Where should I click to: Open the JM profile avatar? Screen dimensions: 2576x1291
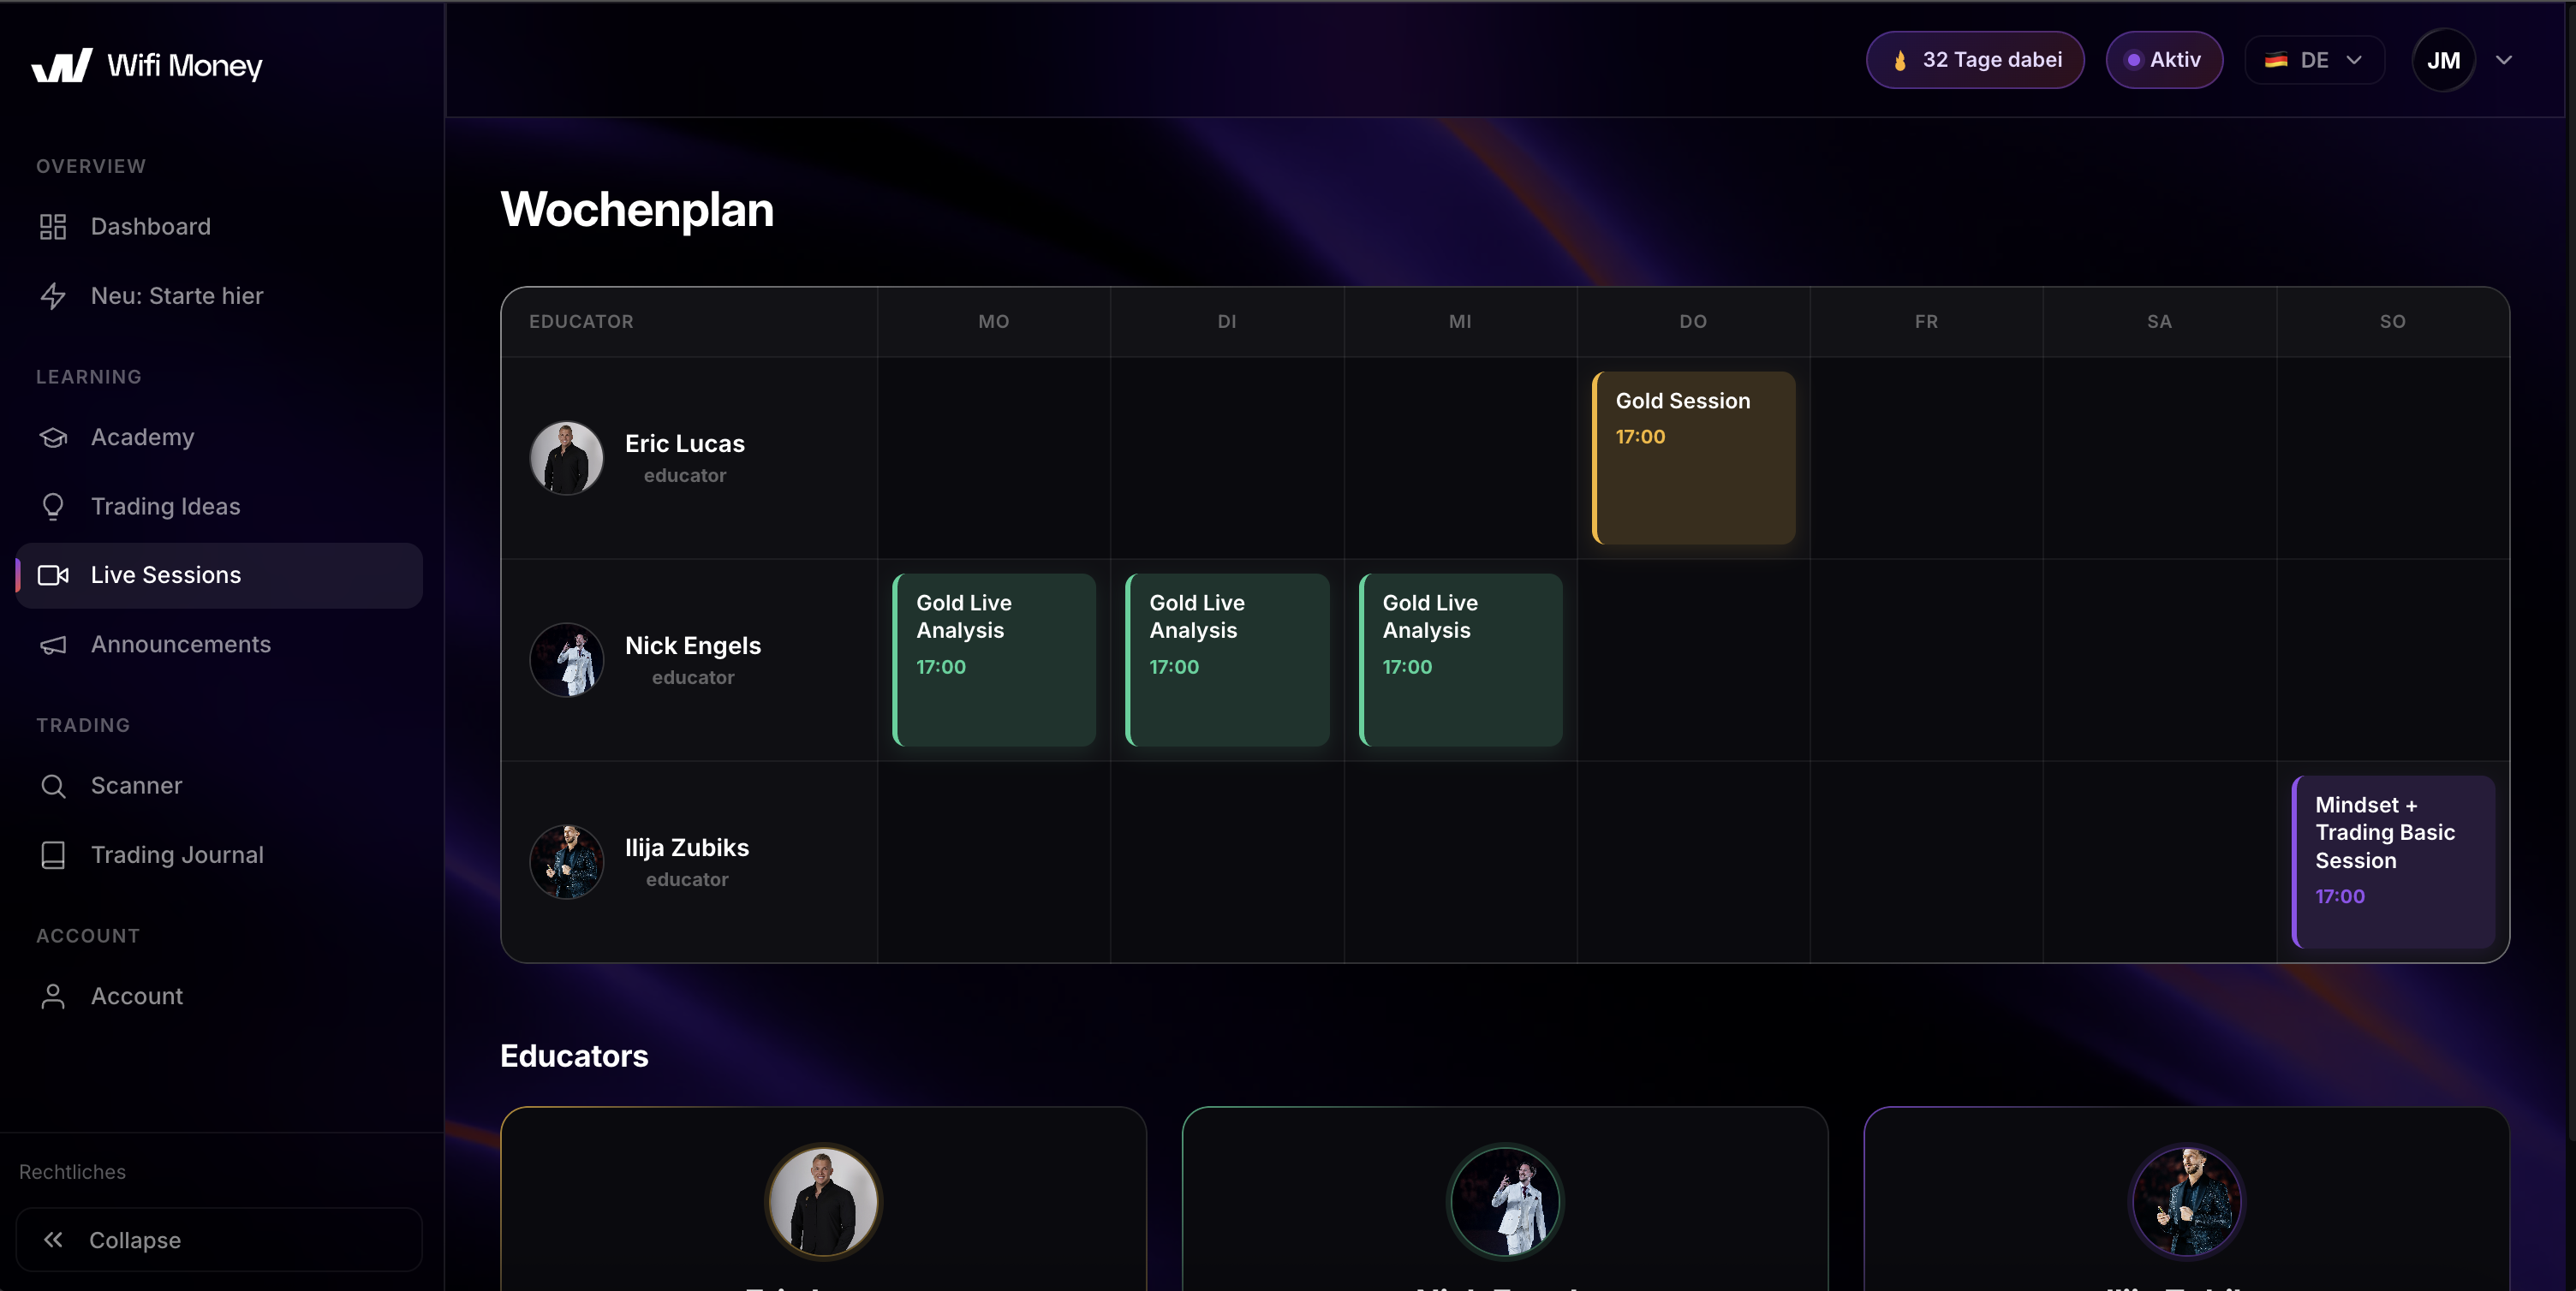coord(2443,60)
